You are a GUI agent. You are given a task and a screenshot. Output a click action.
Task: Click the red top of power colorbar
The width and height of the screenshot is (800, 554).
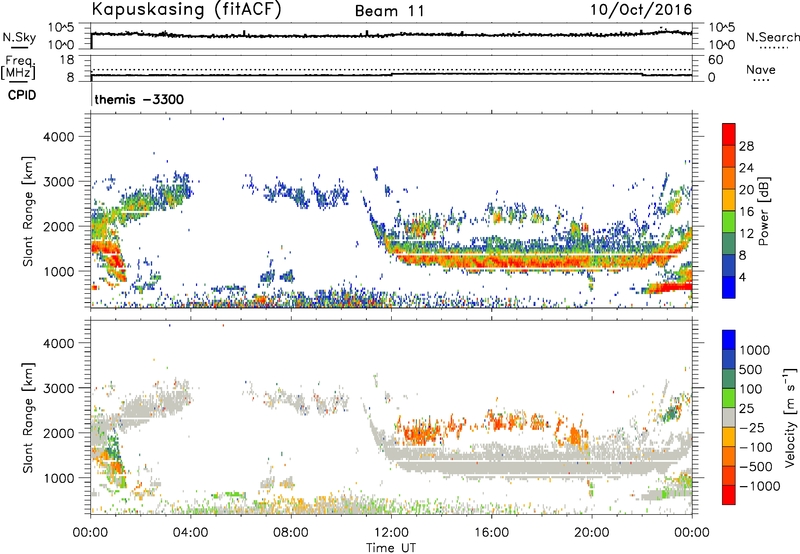[729, 133]
